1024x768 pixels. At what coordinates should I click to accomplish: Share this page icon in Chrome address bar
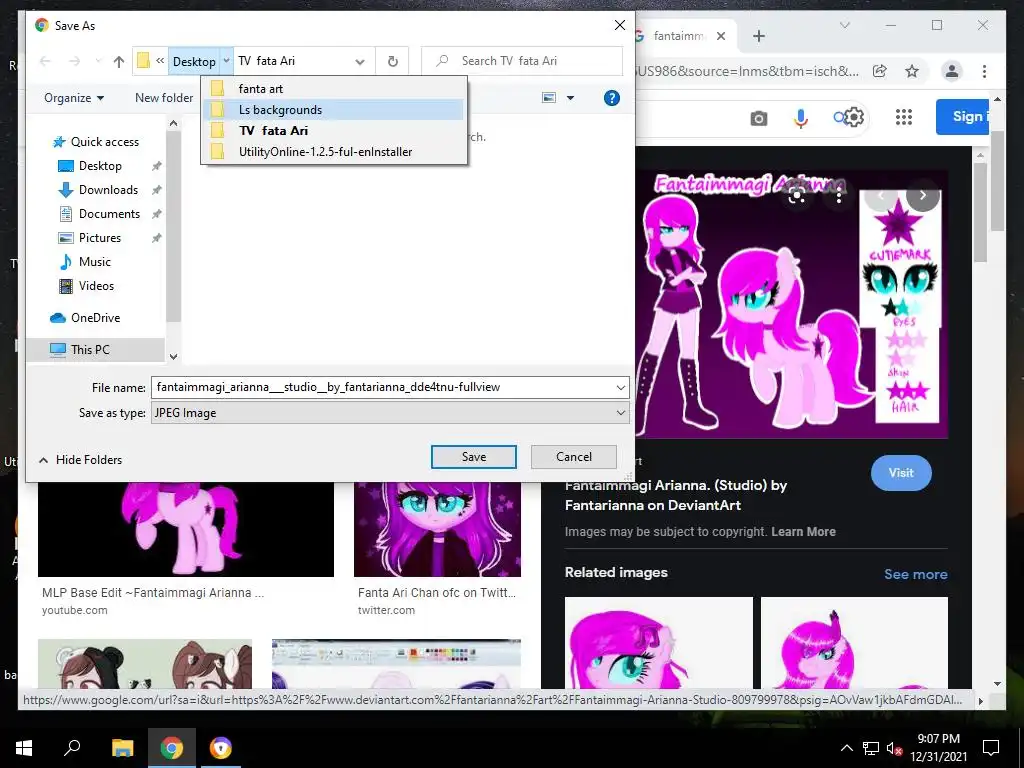pos(880,71)
